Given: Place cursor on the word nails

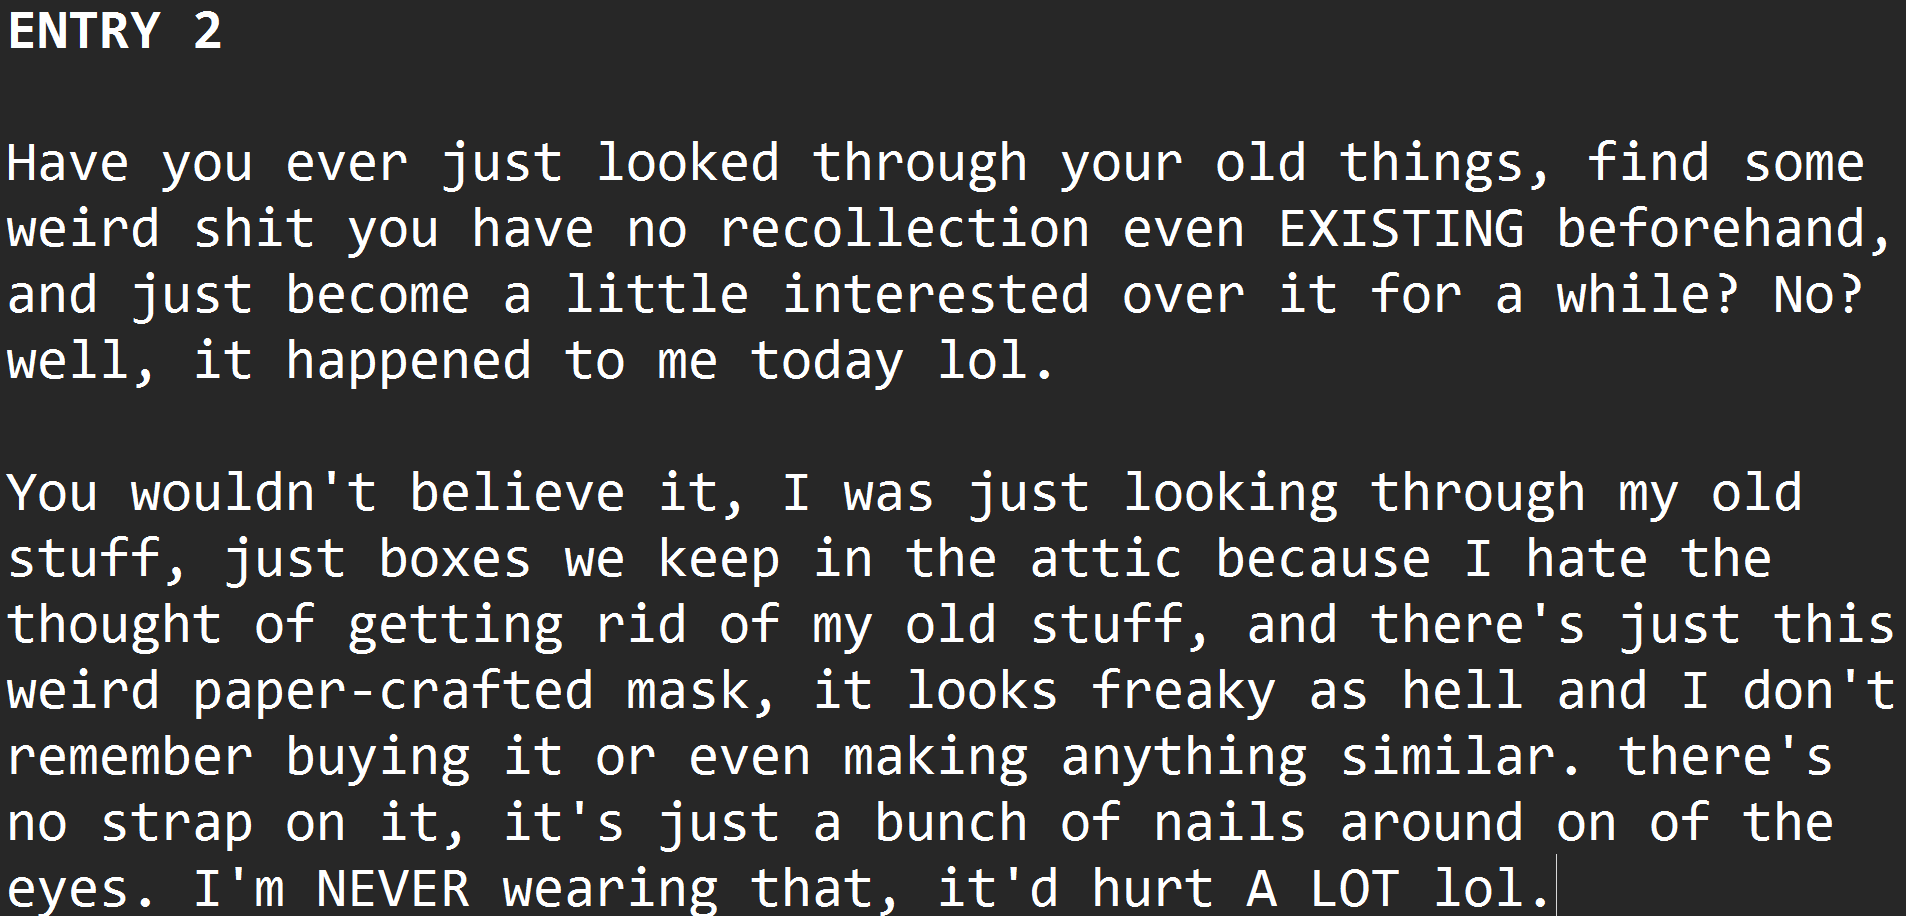Looking at the screenshot, I should coord(1230,823).
